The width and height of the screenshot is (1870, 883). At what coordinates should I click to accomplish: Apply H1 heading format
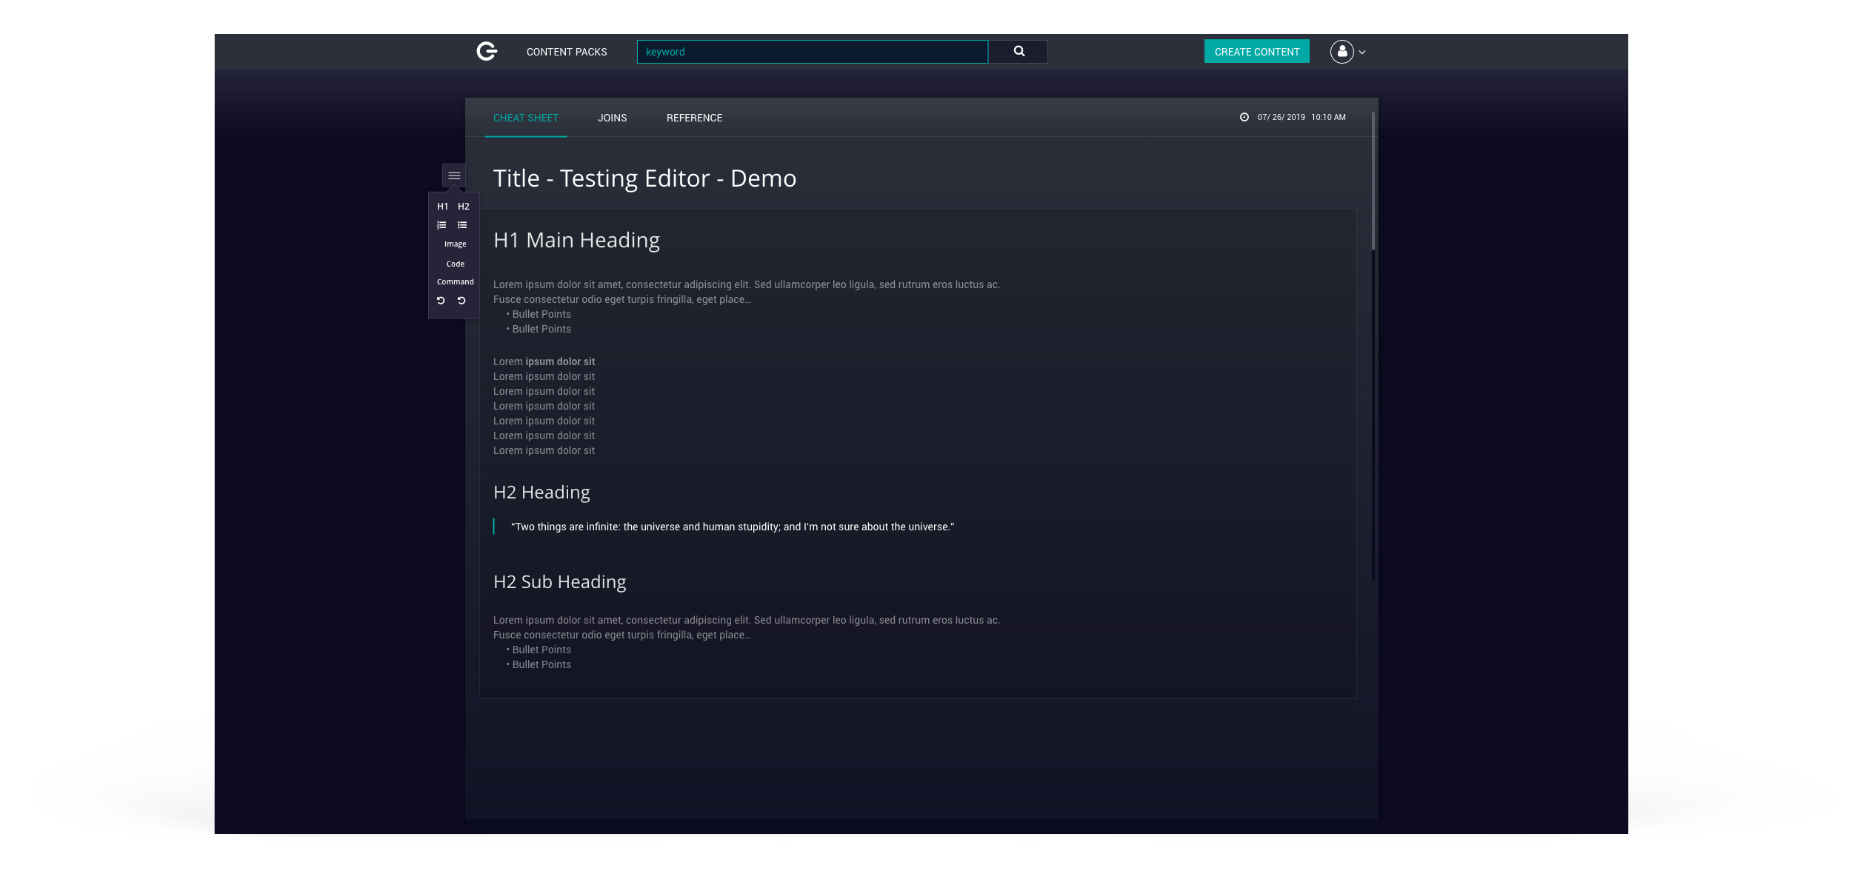[x=443, y=207]
